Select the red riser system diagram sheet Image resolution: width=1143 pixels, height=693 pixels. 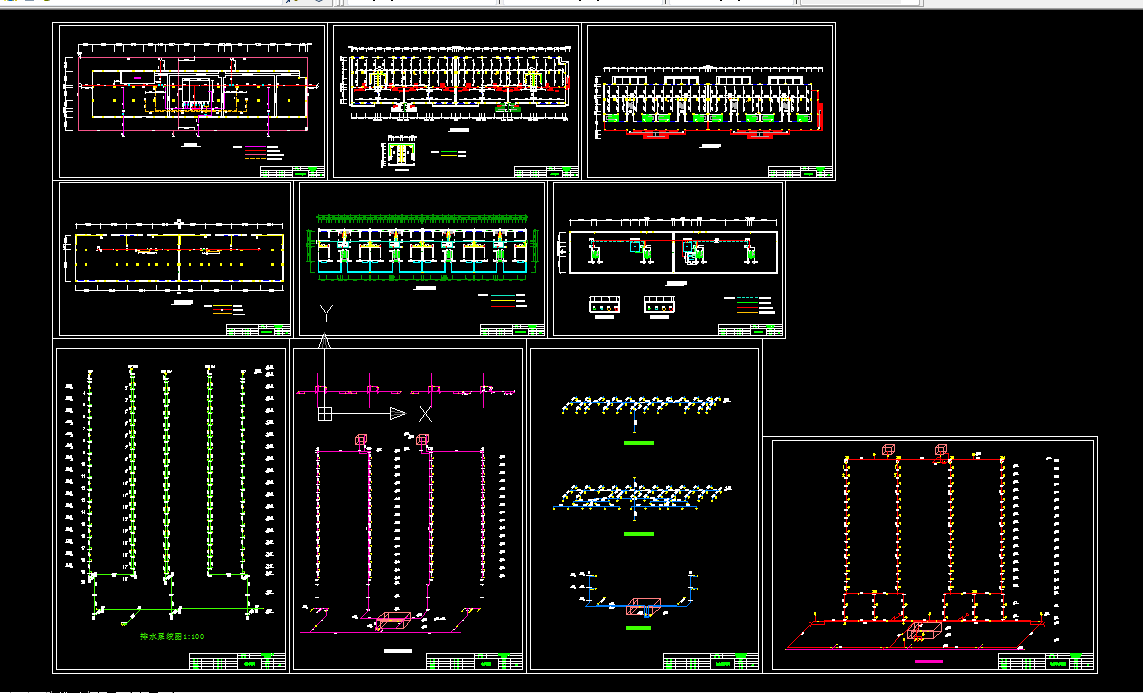point(934,555)
